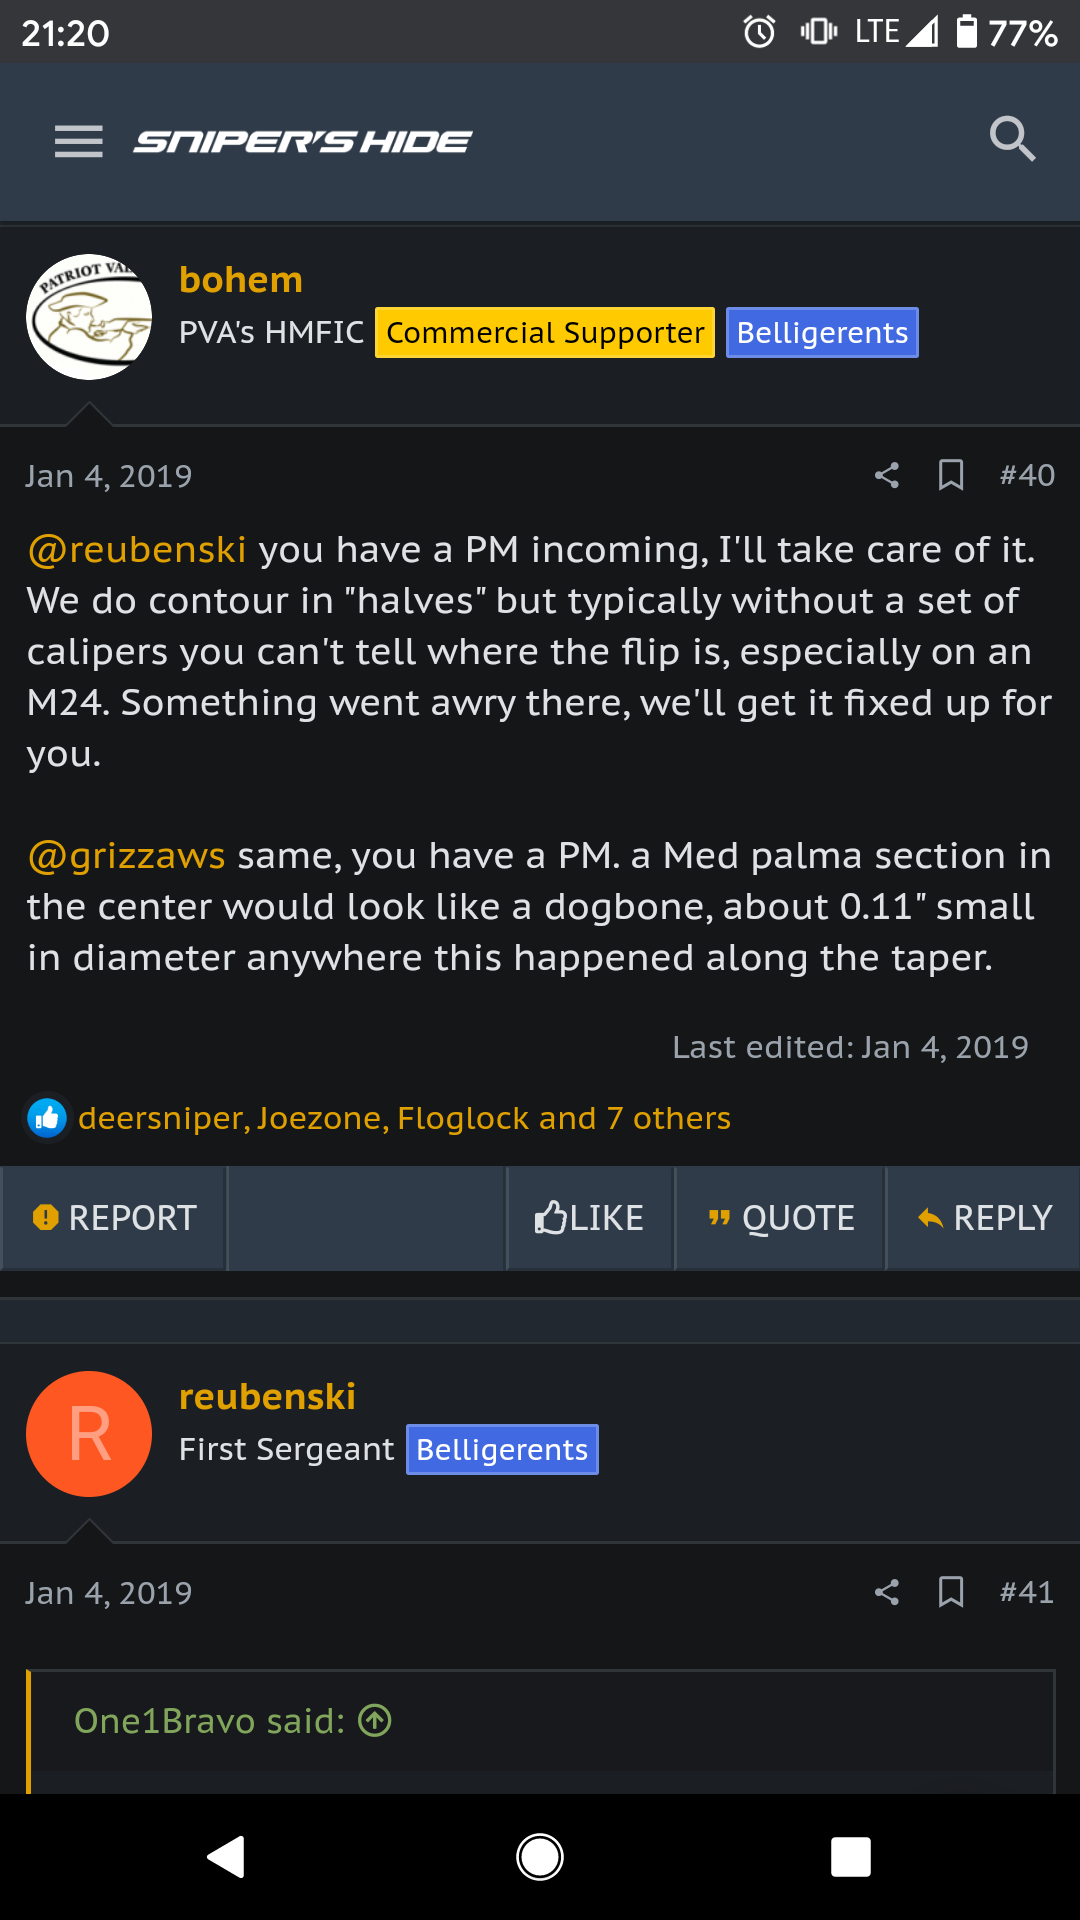
Task: Show the 7 others who liked
Action: [x=668, y=1118]
